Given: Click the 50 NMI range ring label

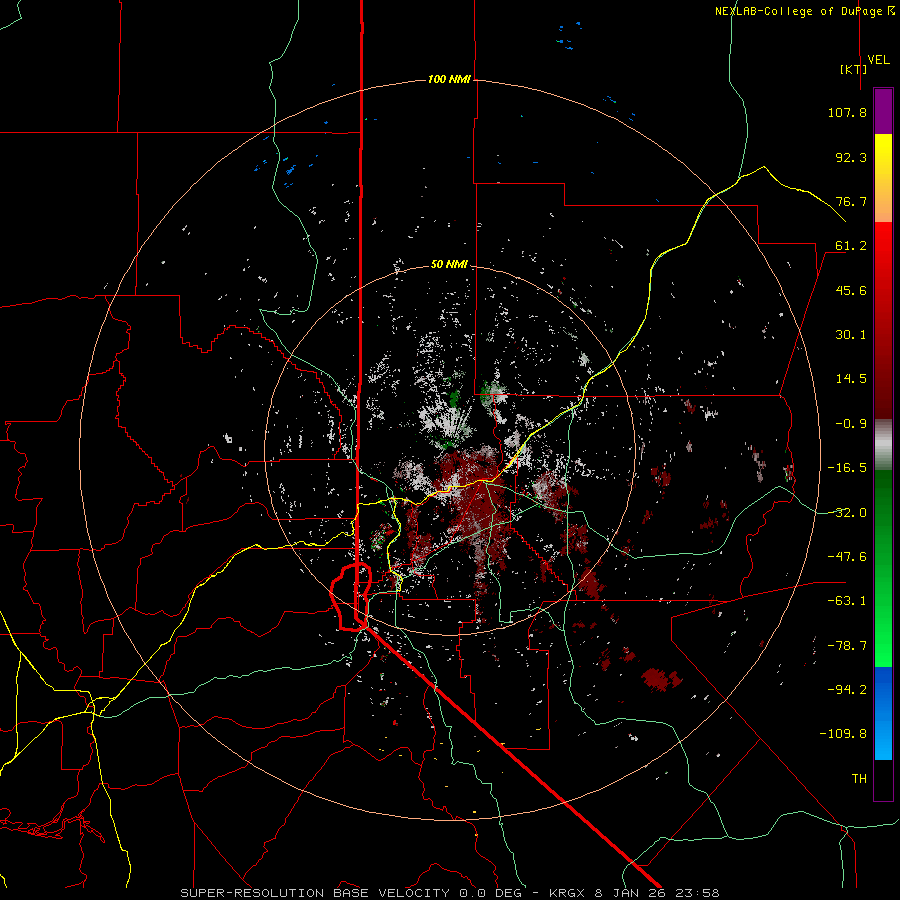Looking at the screenshot, I should [x=449, y=264].
